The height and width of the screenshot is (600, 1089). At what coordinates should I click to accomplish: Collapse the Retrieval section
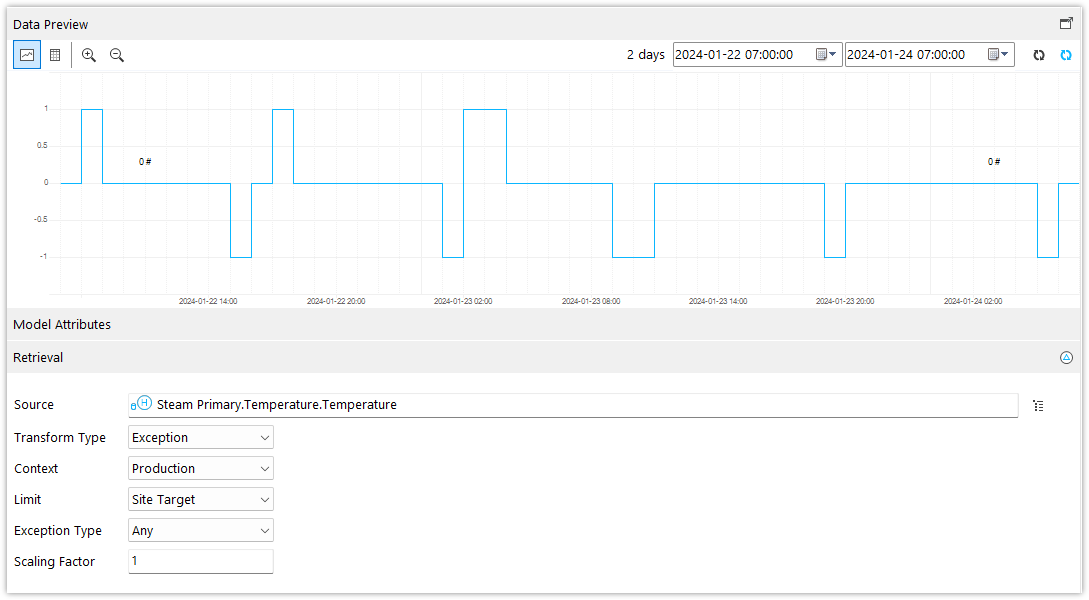pos(1066,357)
